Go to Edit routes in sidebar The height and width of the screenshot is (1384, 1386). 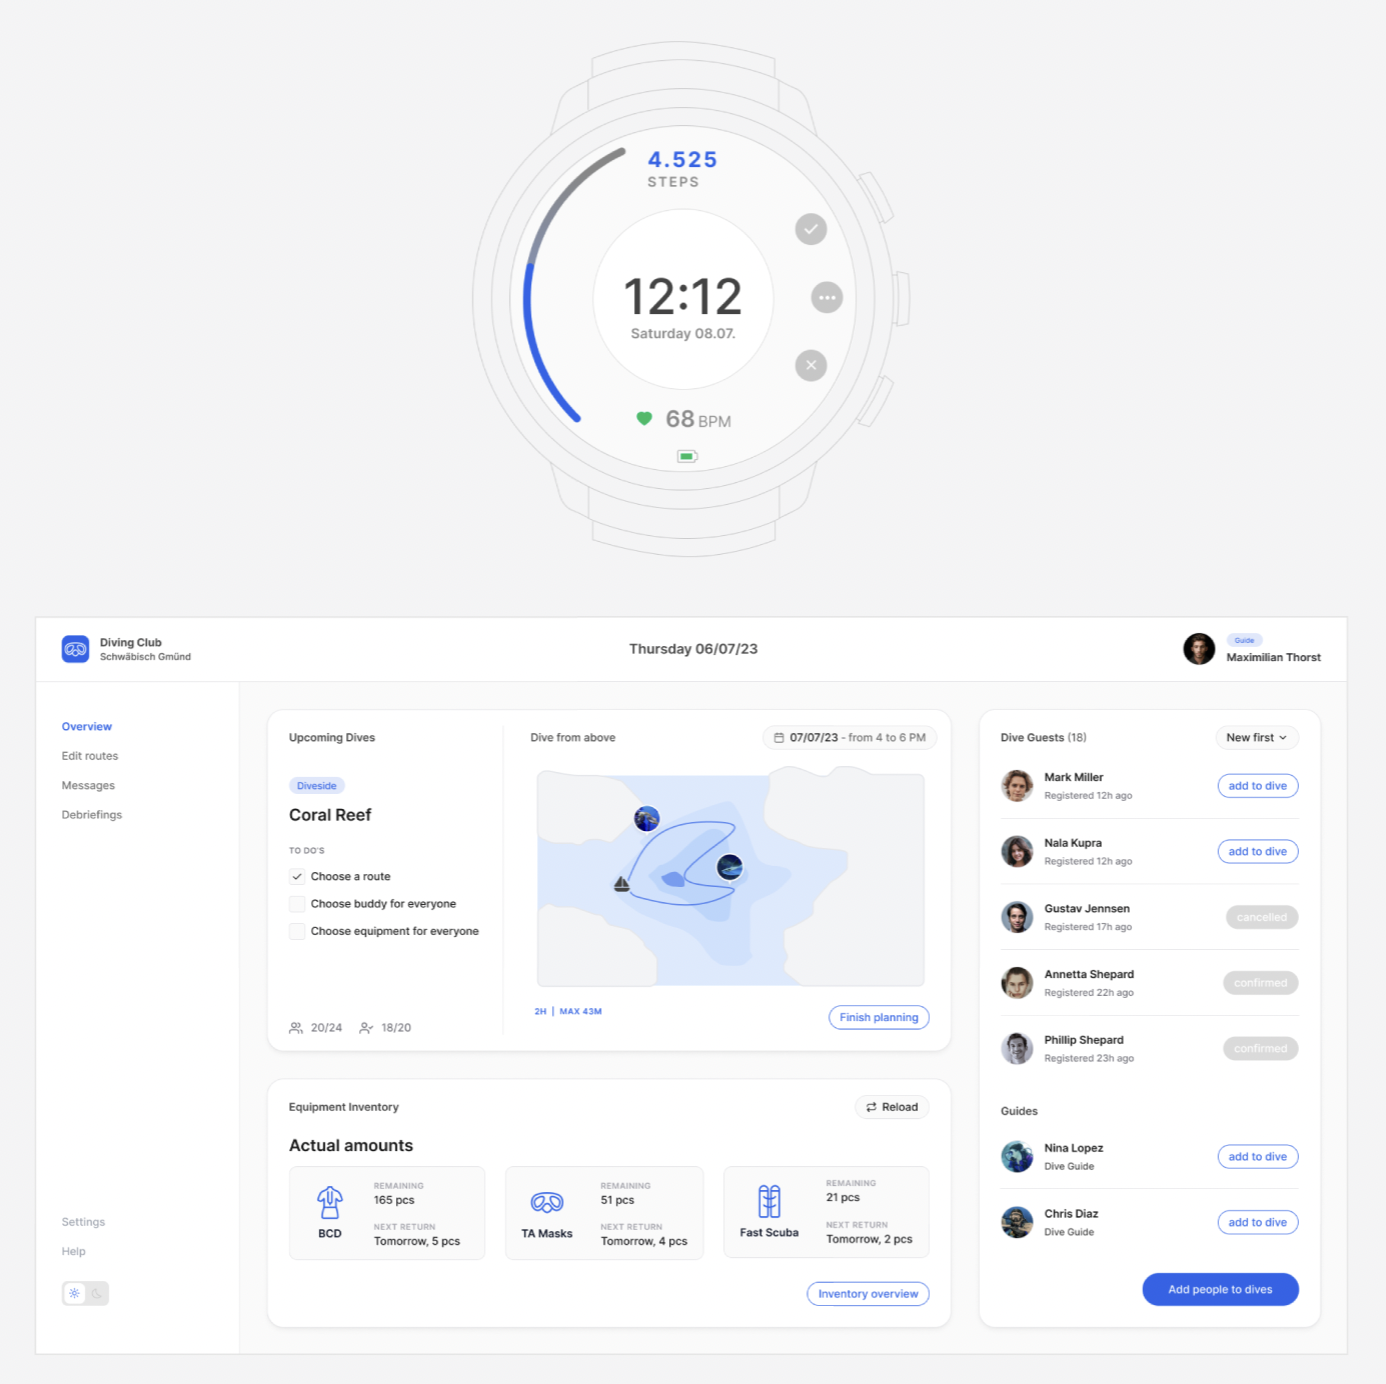(x=90, y=756)
